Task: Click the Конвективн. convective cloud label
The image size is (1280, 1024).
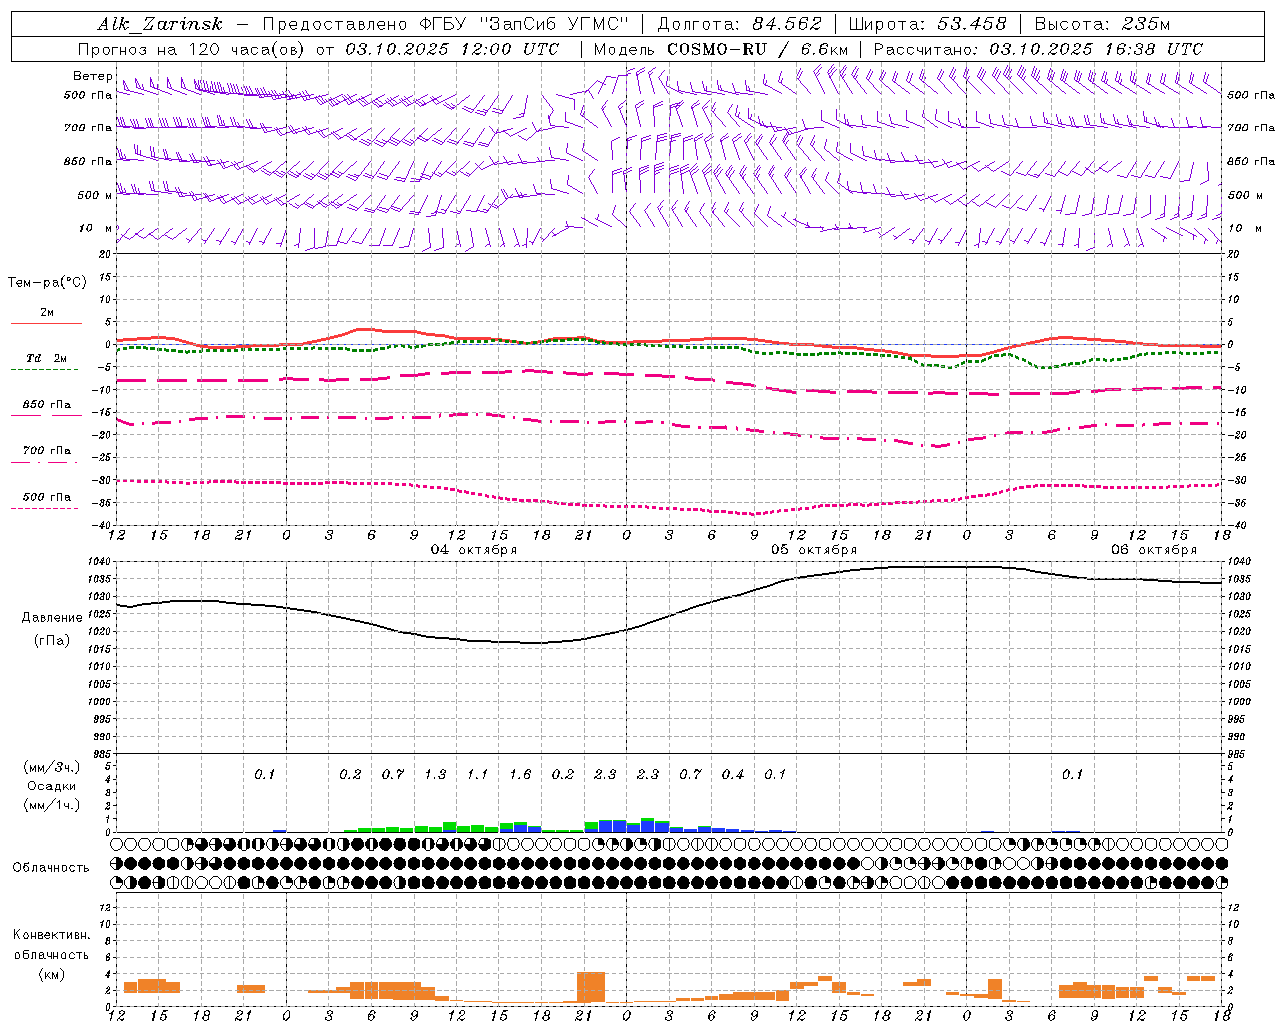Action: pos(52,935)
